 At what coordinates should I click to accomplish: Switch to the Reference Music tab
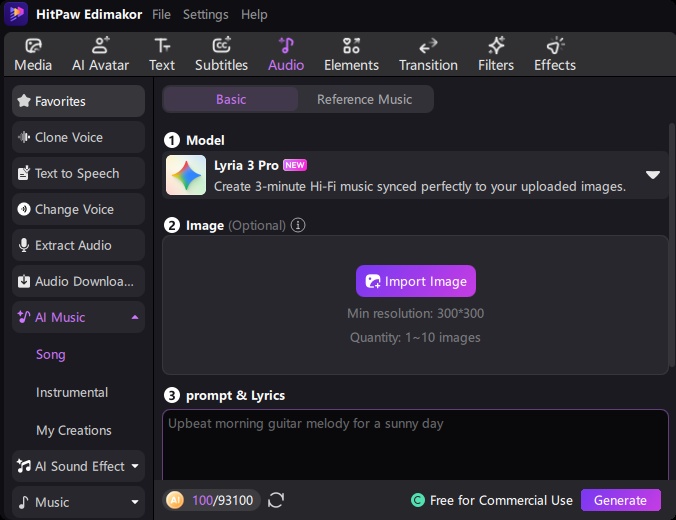(x=365, y=99)
